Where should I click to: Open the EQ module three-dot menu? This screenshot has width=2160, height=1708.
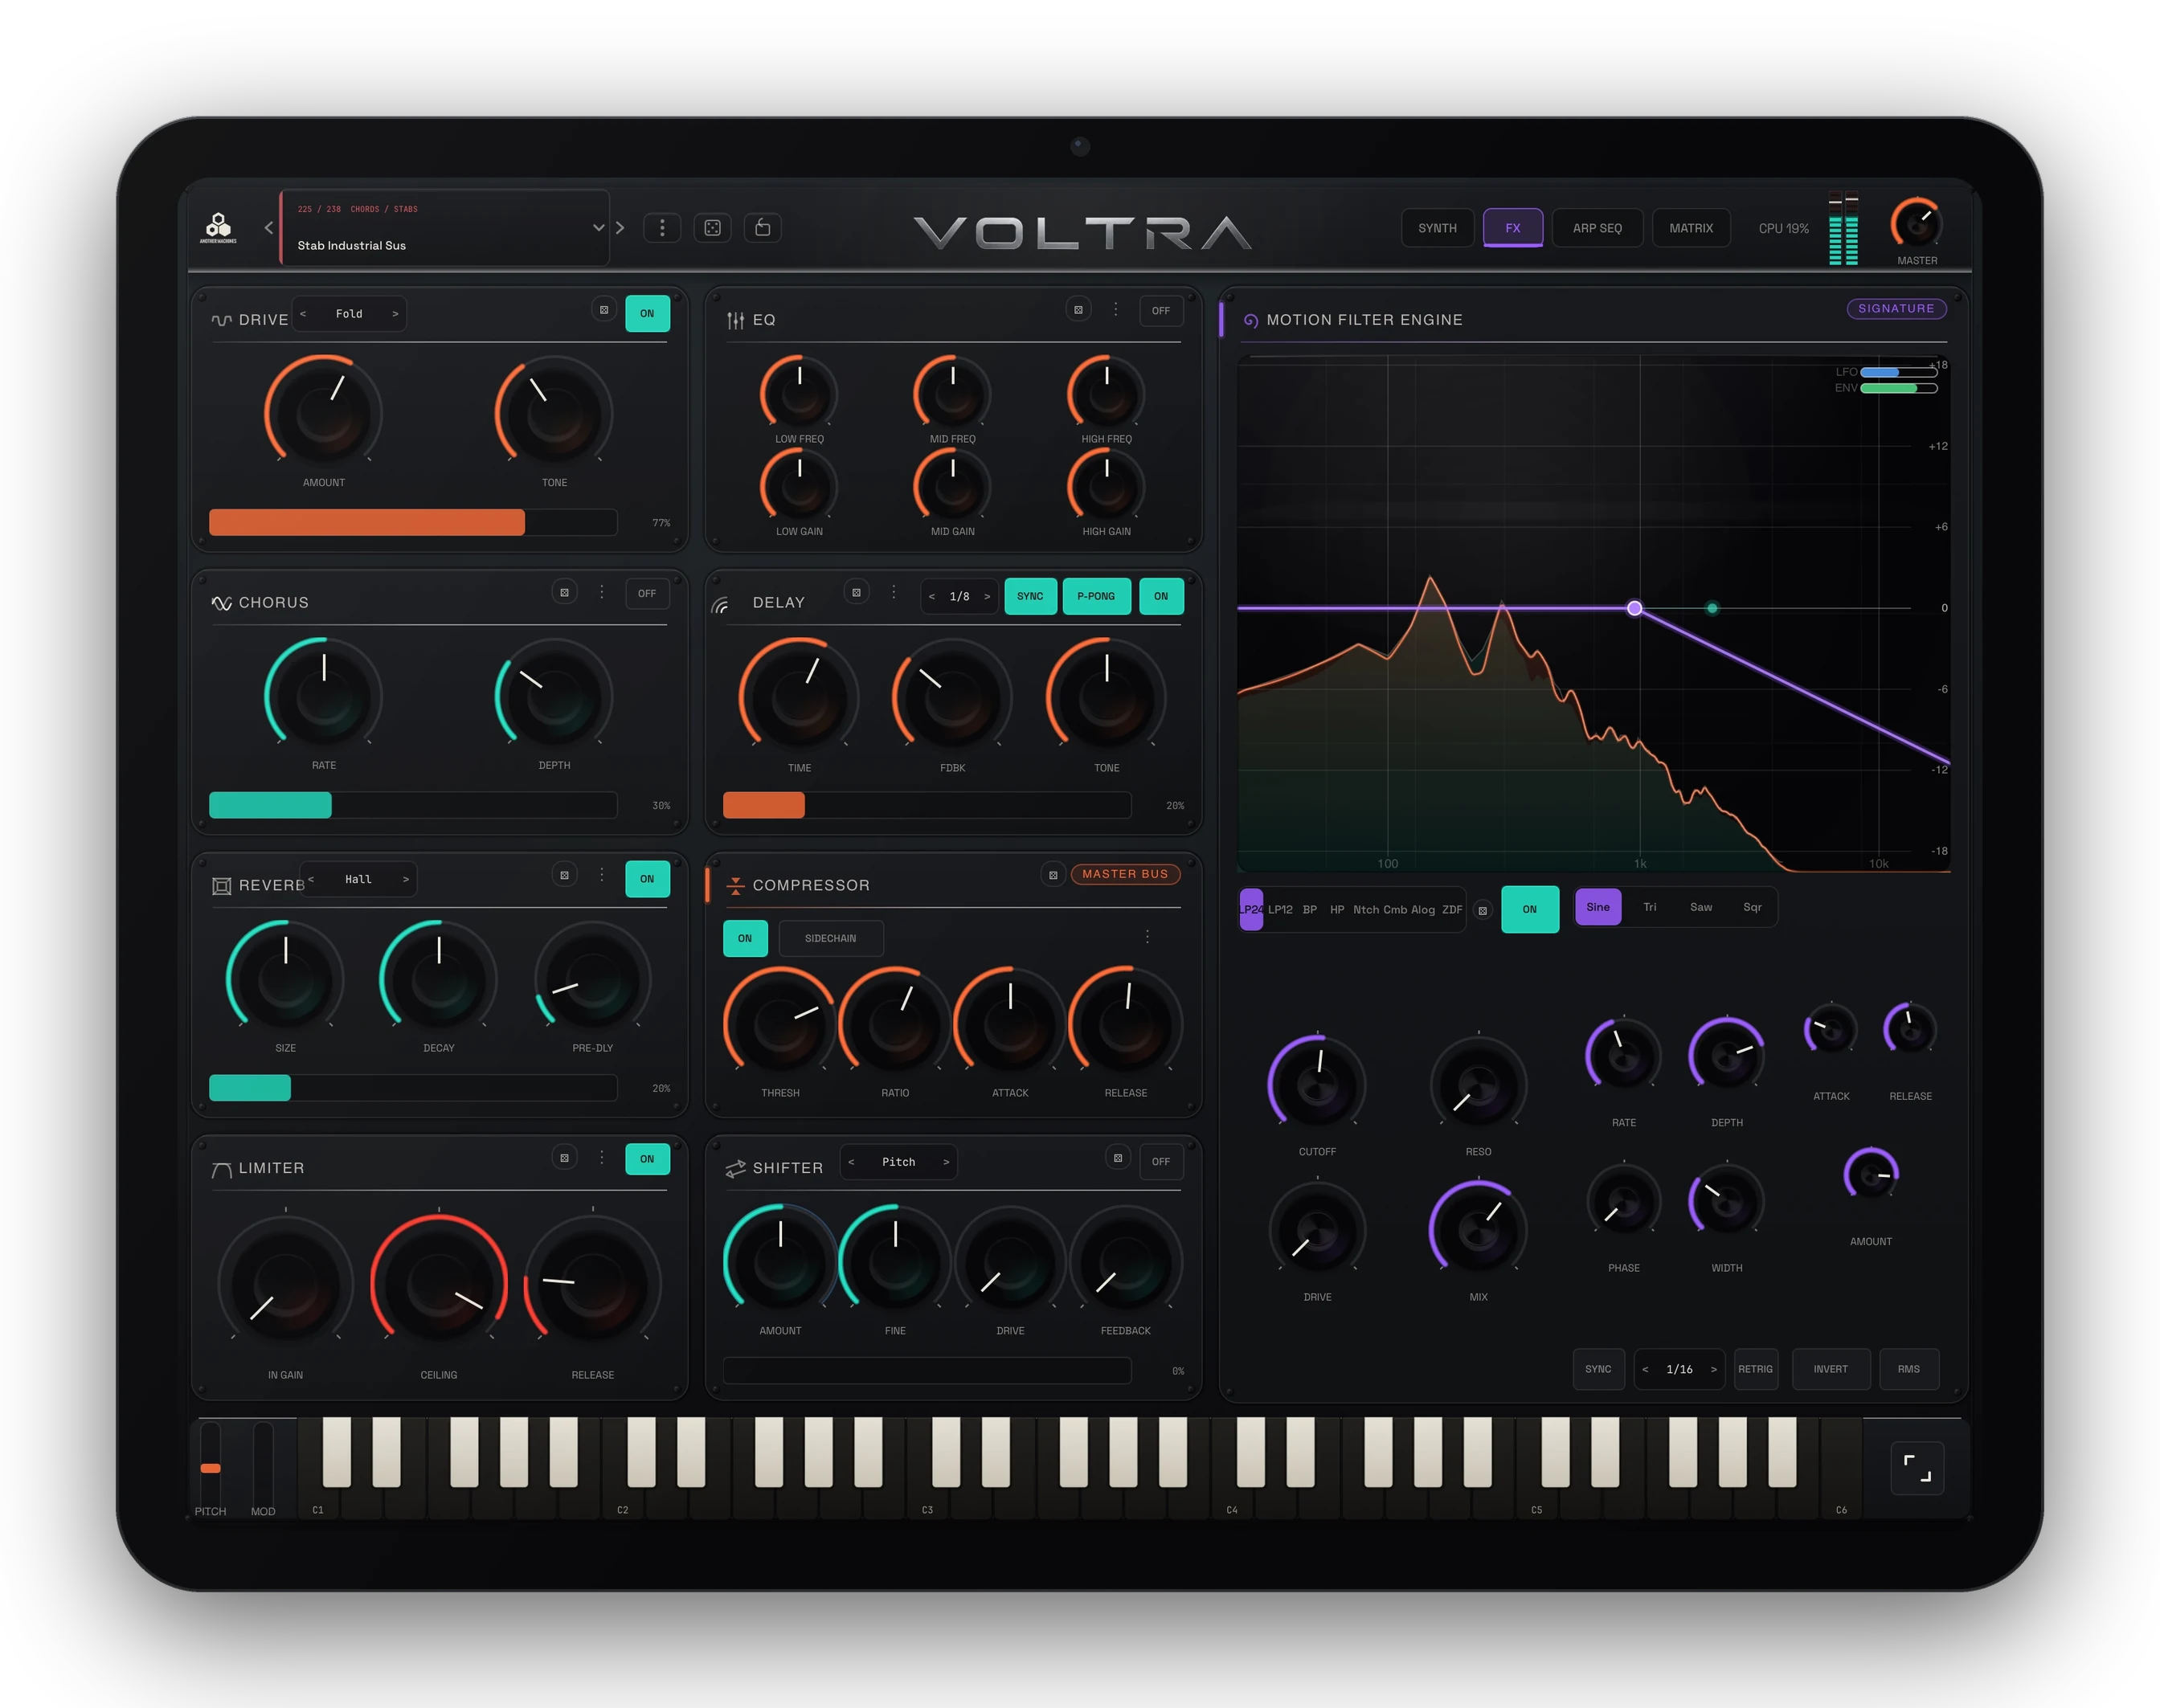point(1116,310)
